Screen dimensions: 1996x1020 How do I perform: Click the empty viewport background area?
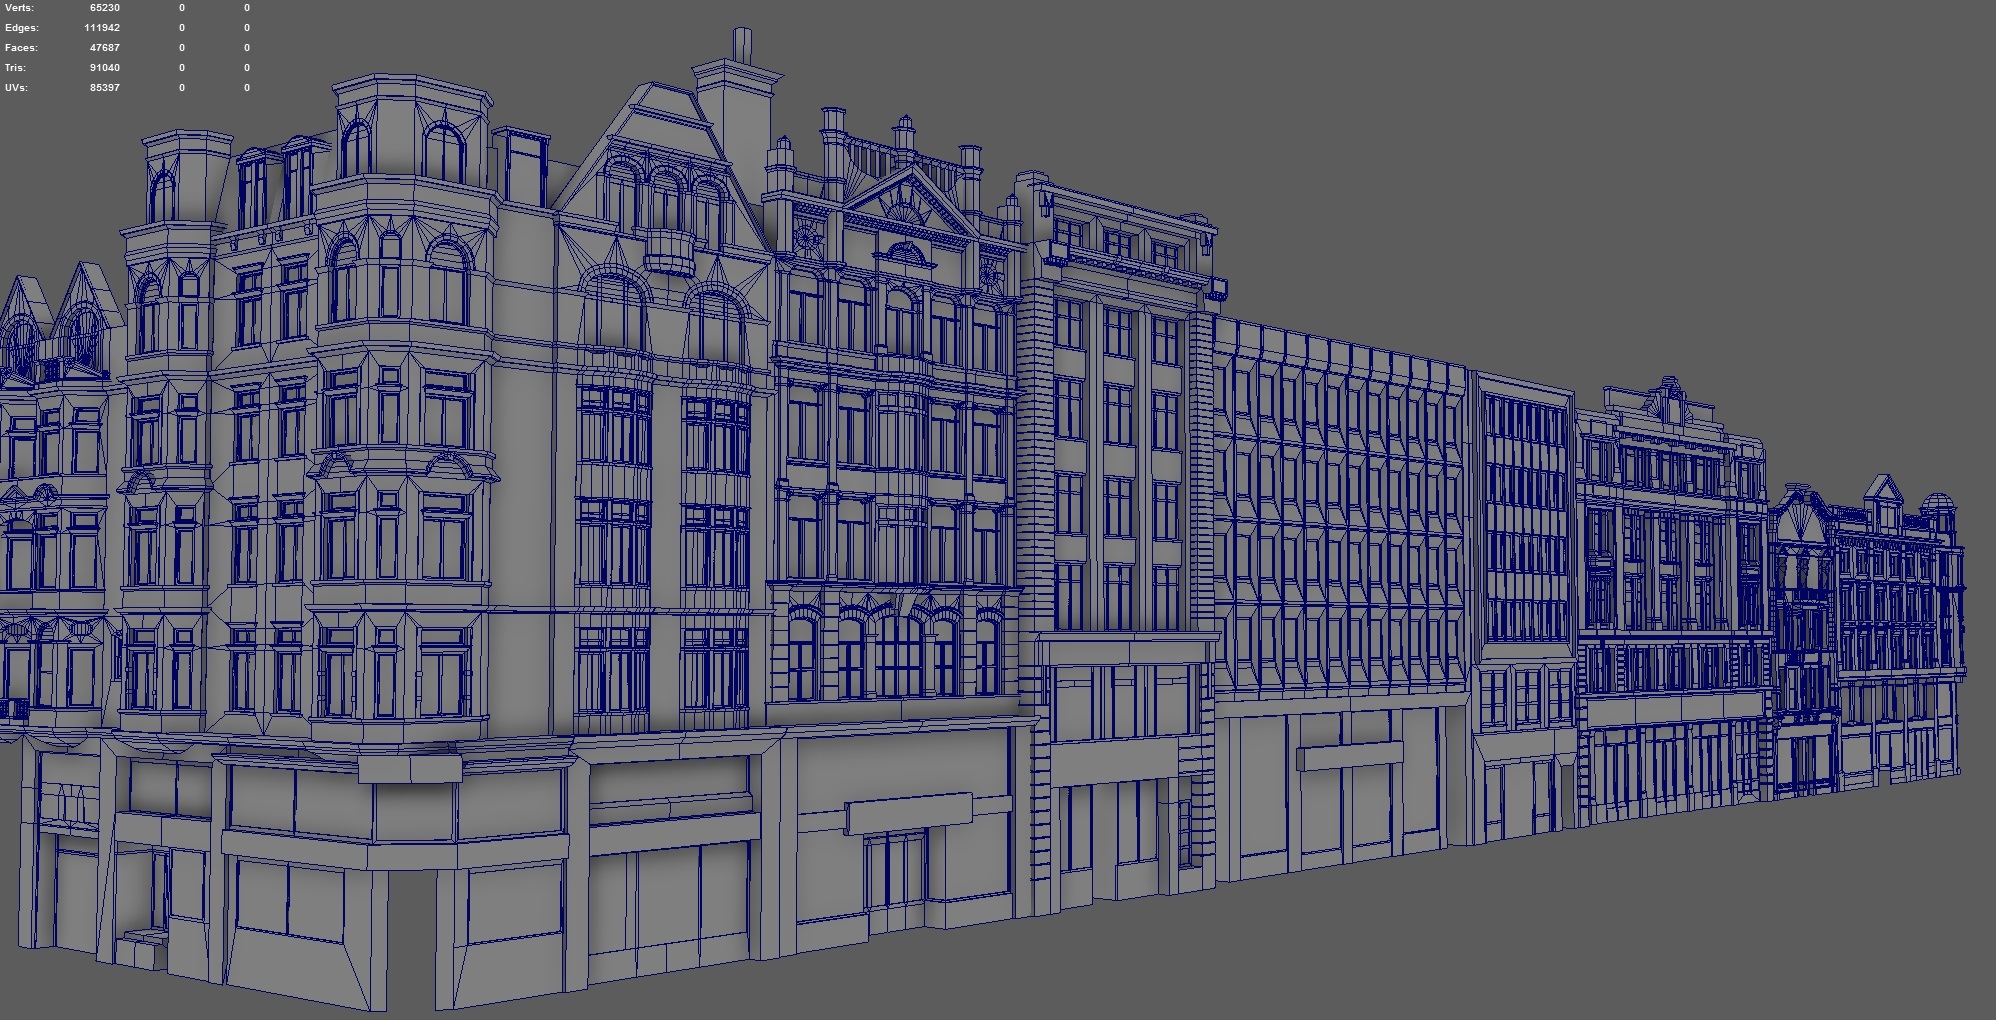(x=1700, y=150)
